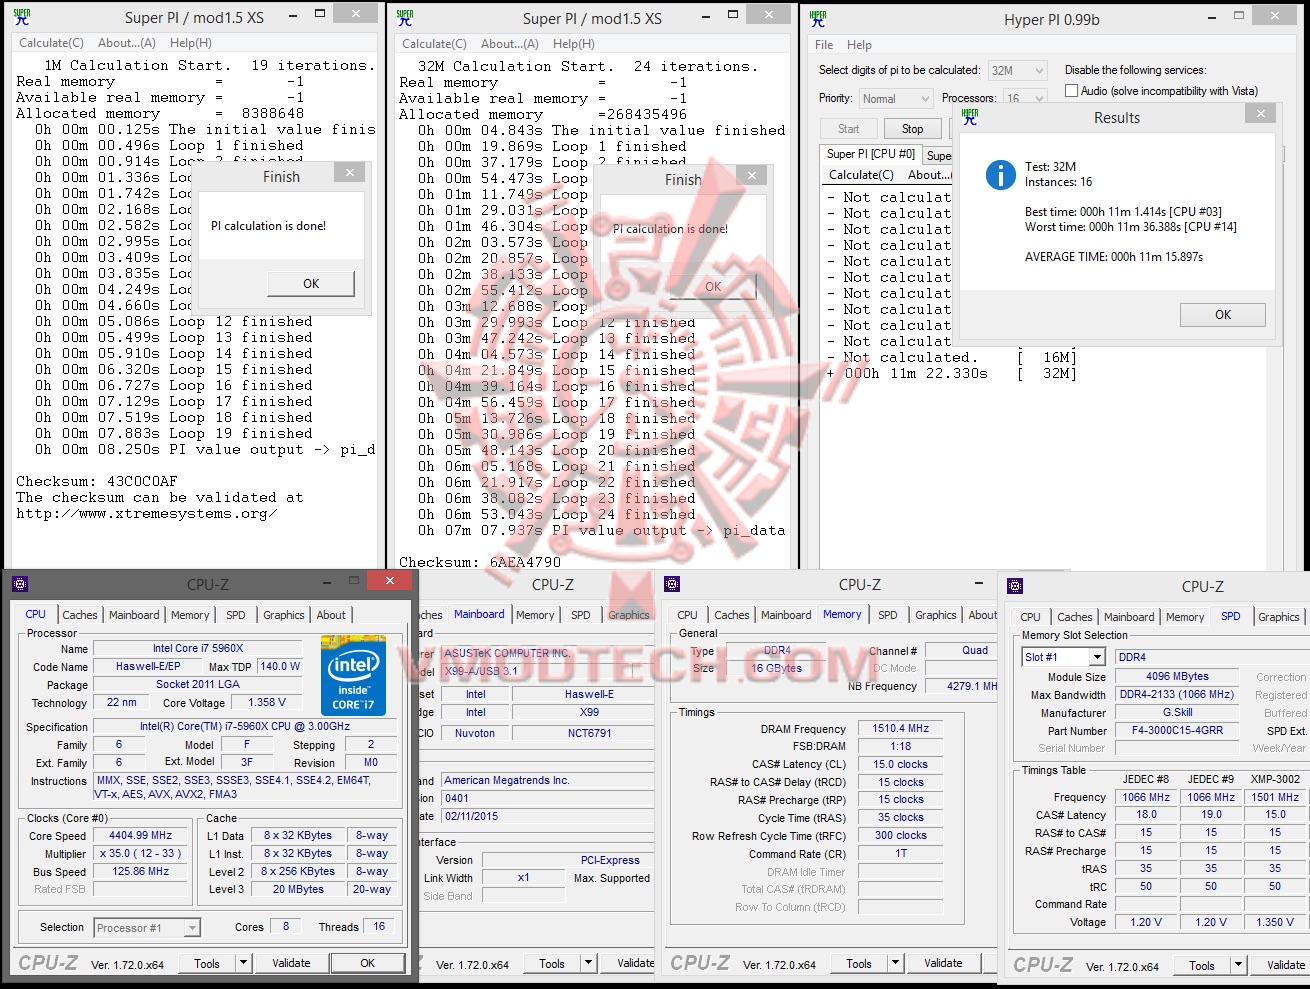Click the "http://www.xtremesystems.org/" text in 1M Super PI
1310x989 pixels.
point(147,513)
